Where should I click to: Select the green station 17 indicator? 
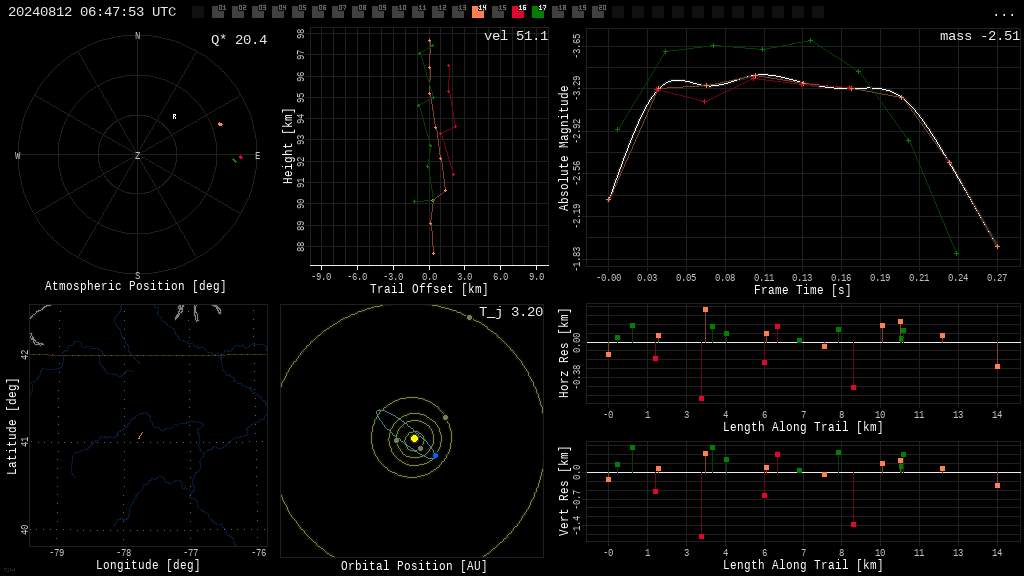539,11
